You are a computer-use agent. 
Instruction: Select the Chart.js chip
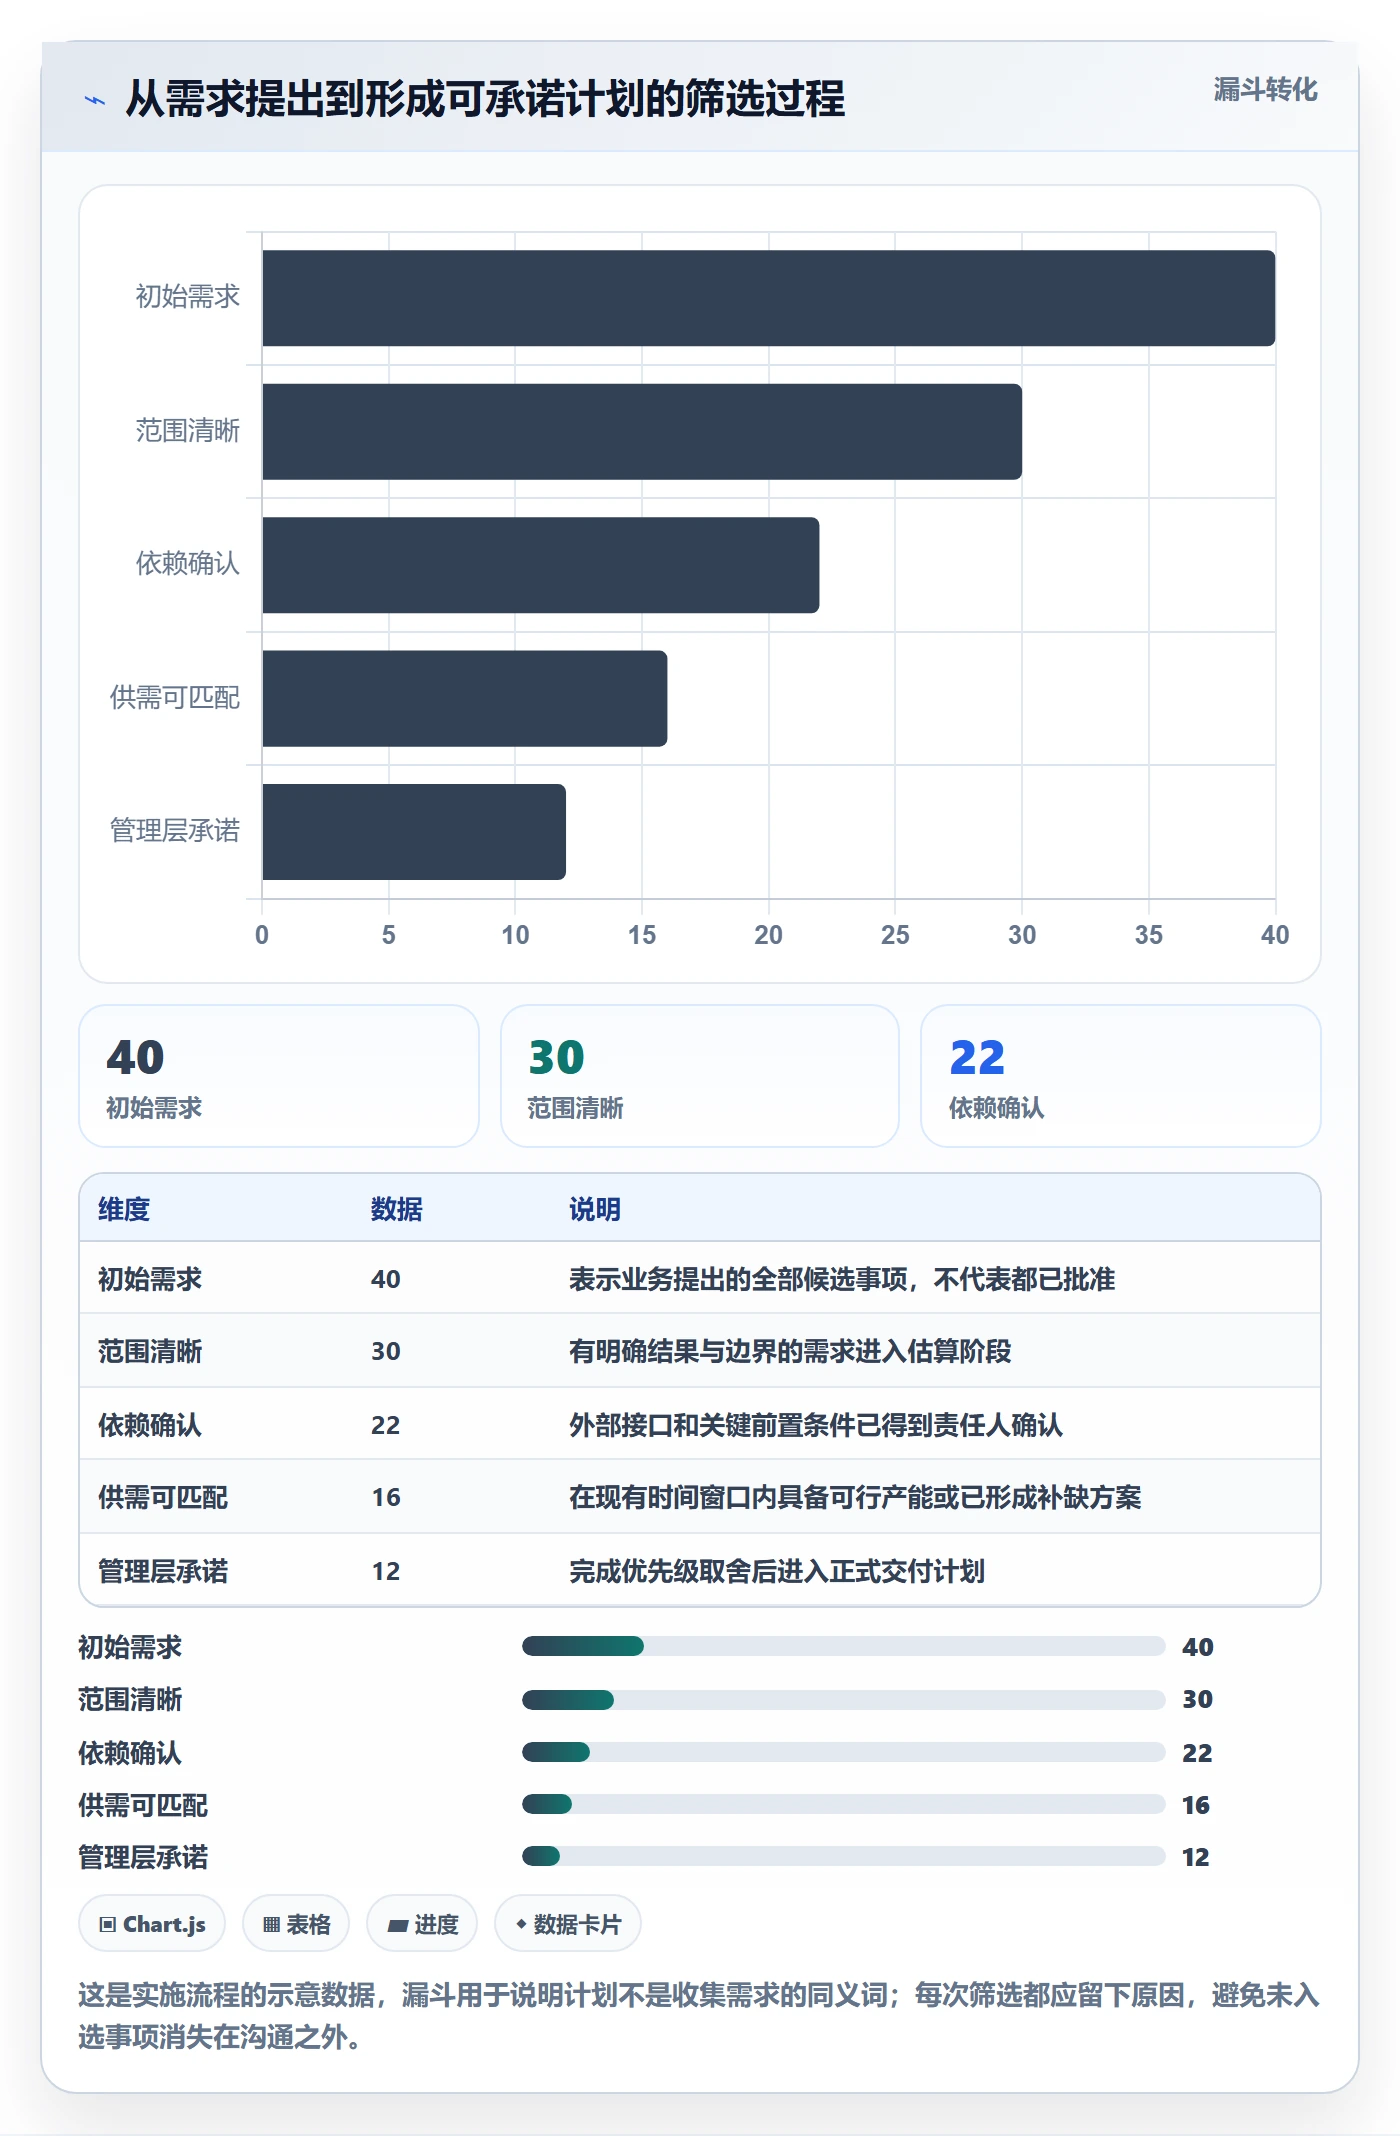click(x=152, y=1924)
